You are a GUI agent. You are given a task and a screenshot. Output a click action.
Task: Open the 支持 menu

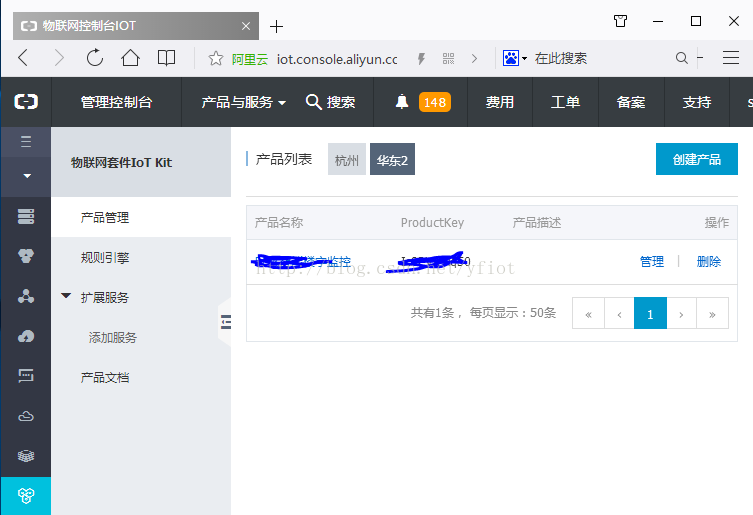click(696, 102)
